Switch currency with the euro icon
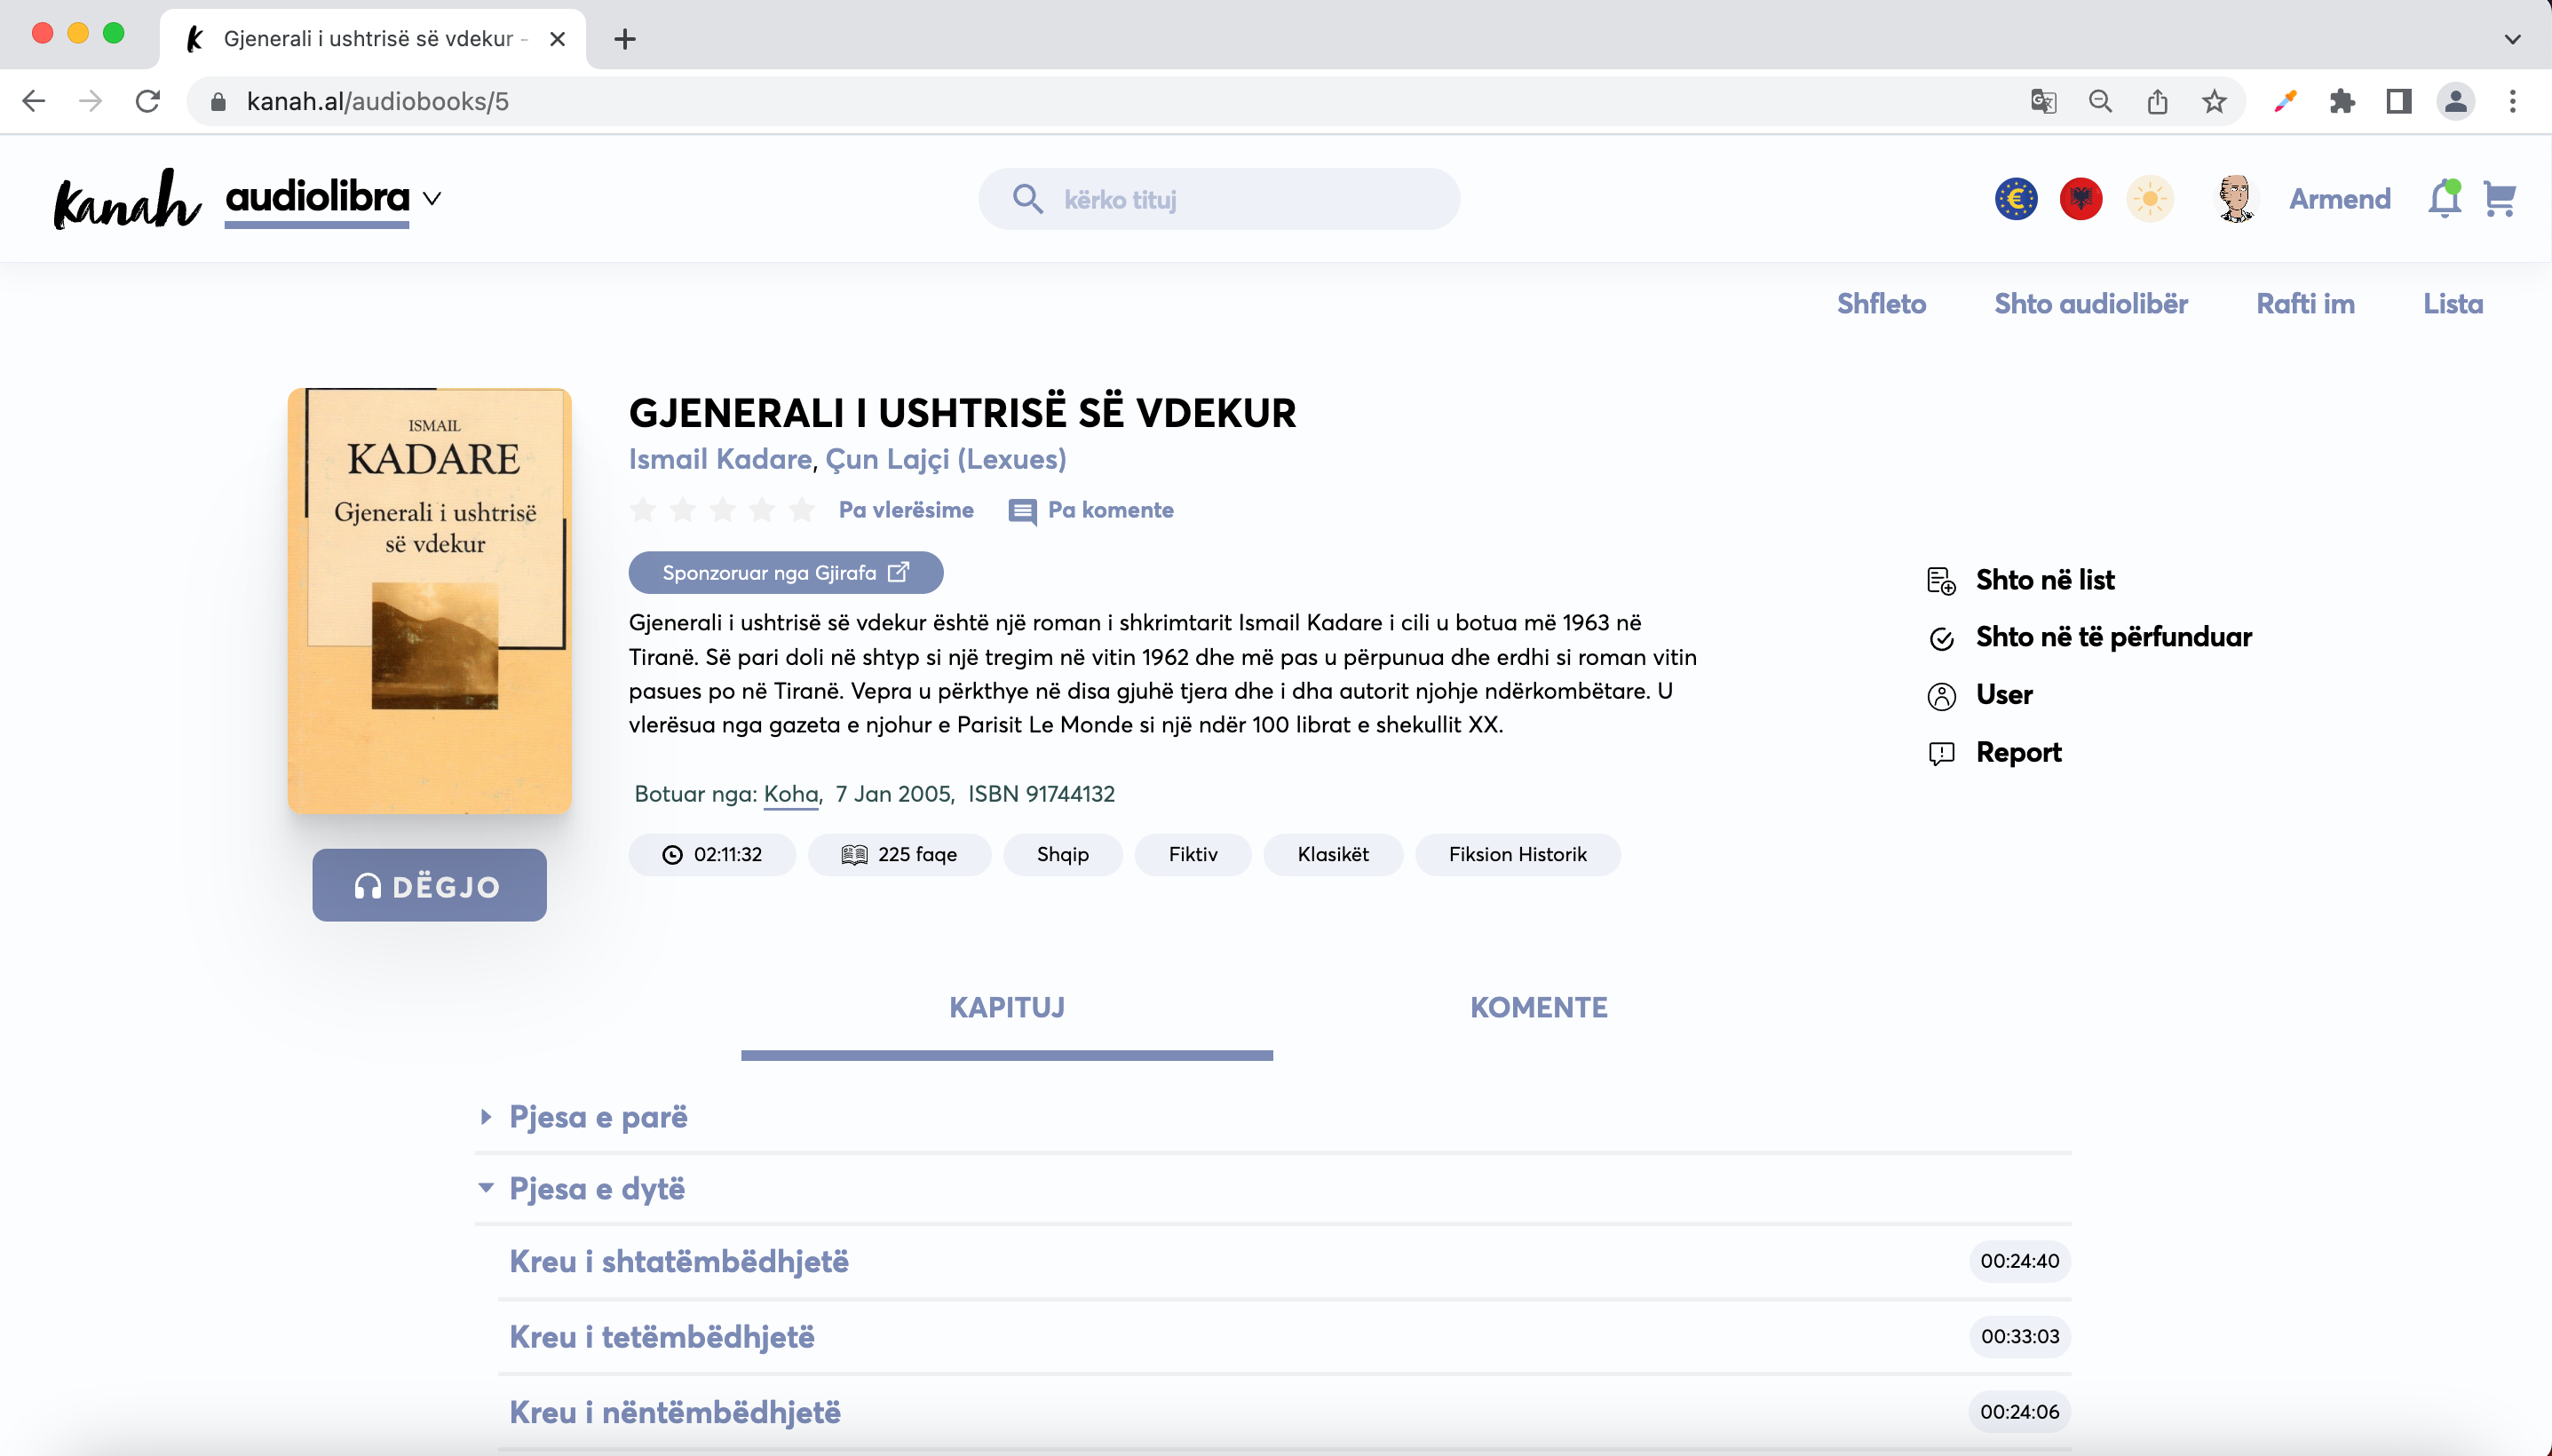Viewport: 2552px width, 1456px height. point(2016,199)
